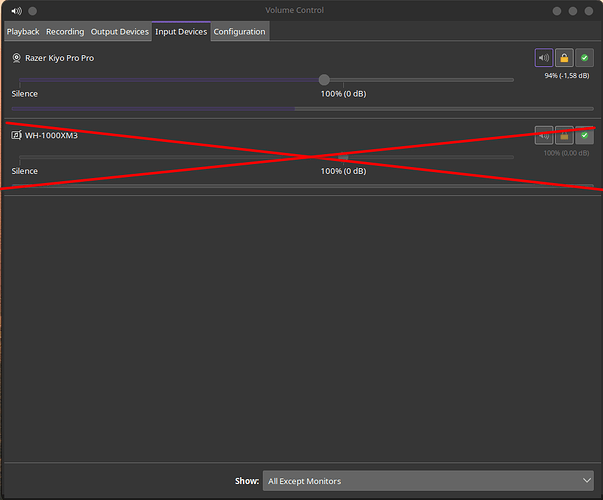Viewport: 603px width, 500px height.
Task: Click the WH-1000XM3 volume slider handle
Action: tap(343, 157)
